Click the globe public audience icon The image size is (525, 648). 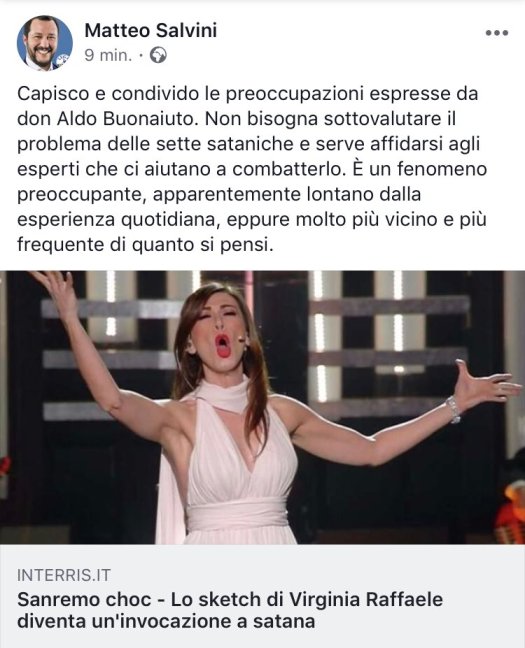pos(158,55)
